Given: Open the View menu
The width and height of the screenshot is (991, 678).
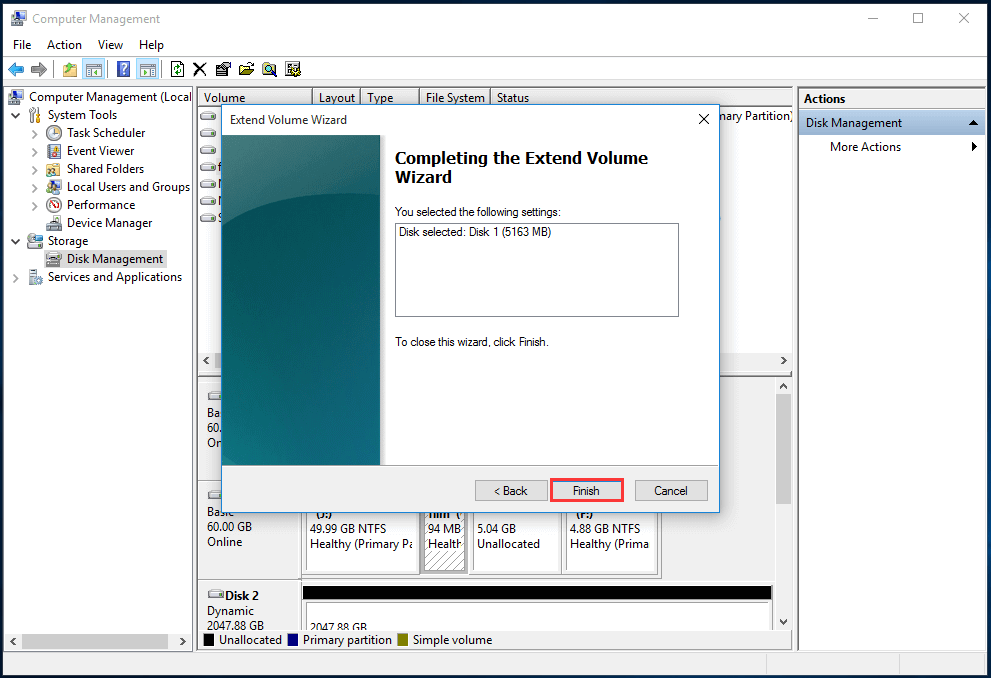Looking at the screenshot, I should click(110, 44).
